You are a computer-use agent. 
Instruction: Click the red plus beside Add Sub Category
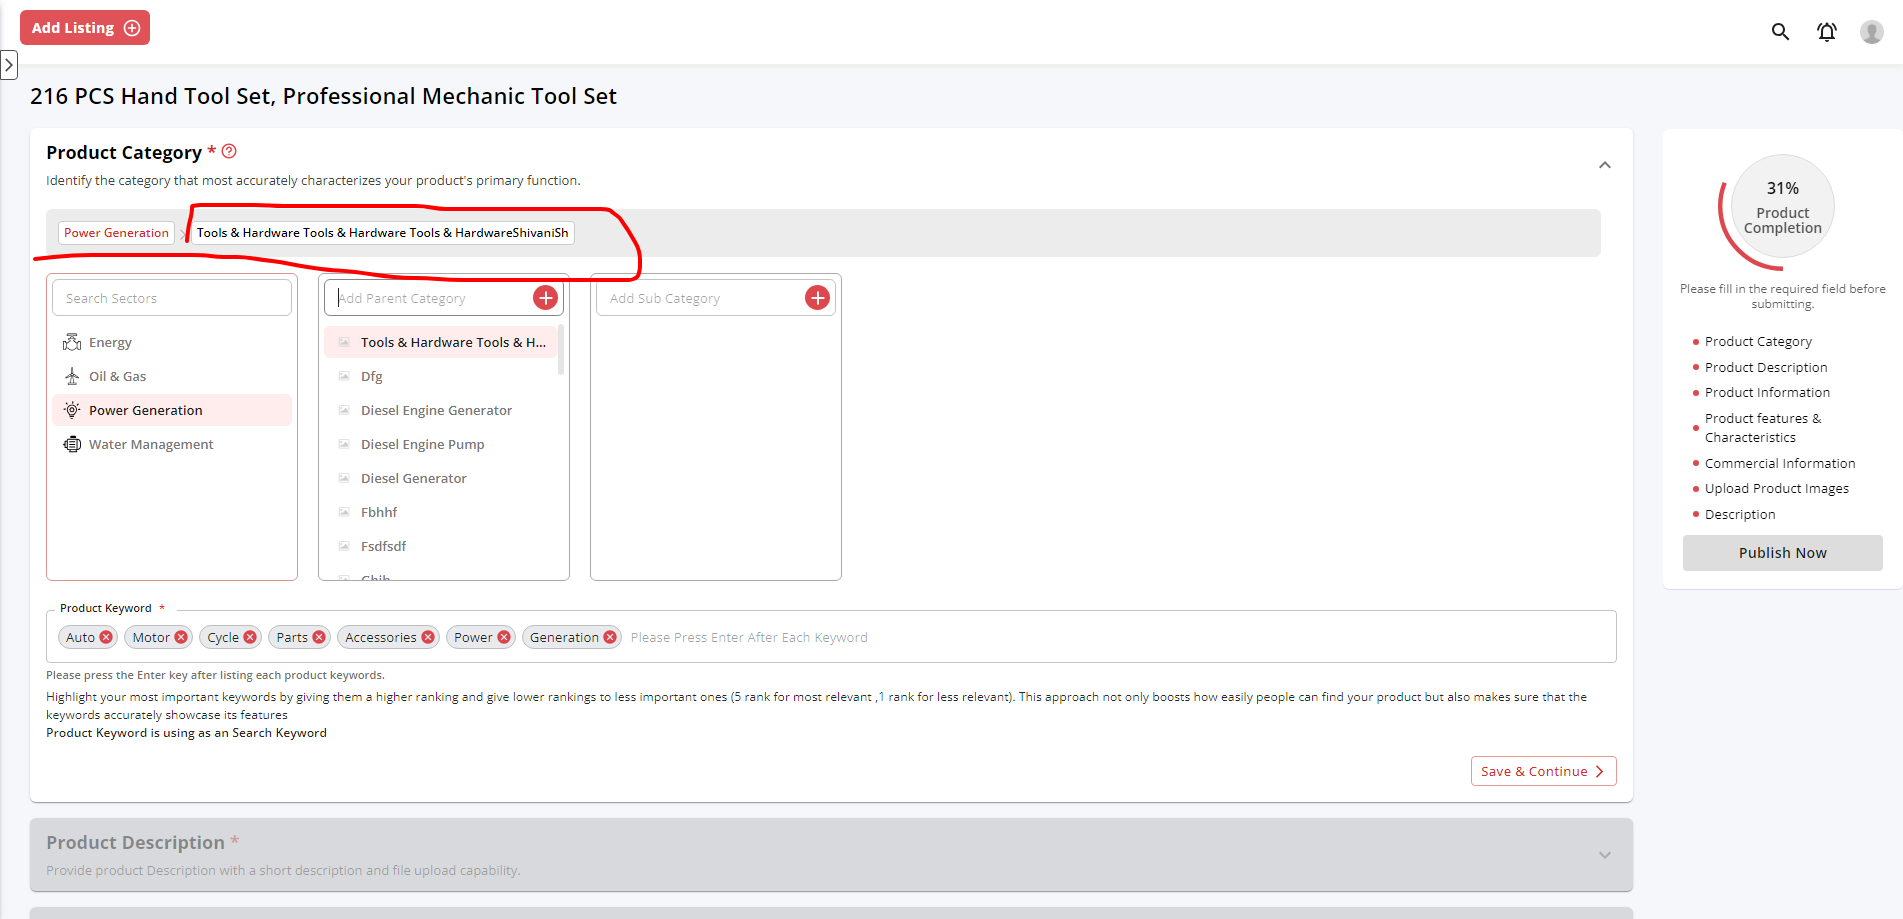(x=817, y=298)
